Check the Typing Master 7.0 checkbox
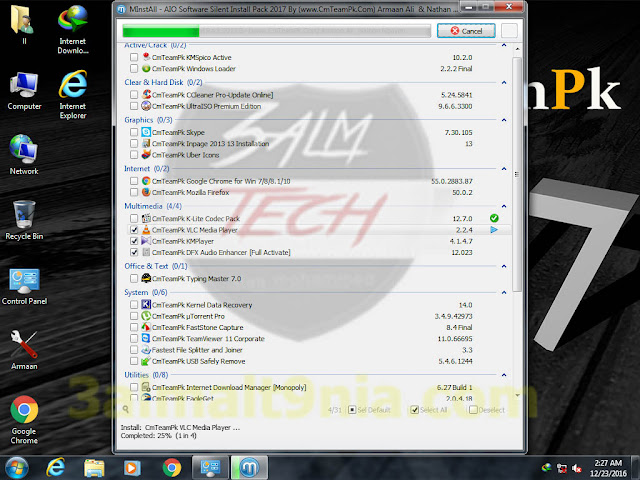This screenshot has height=480, width=640. tap(134, 278)
